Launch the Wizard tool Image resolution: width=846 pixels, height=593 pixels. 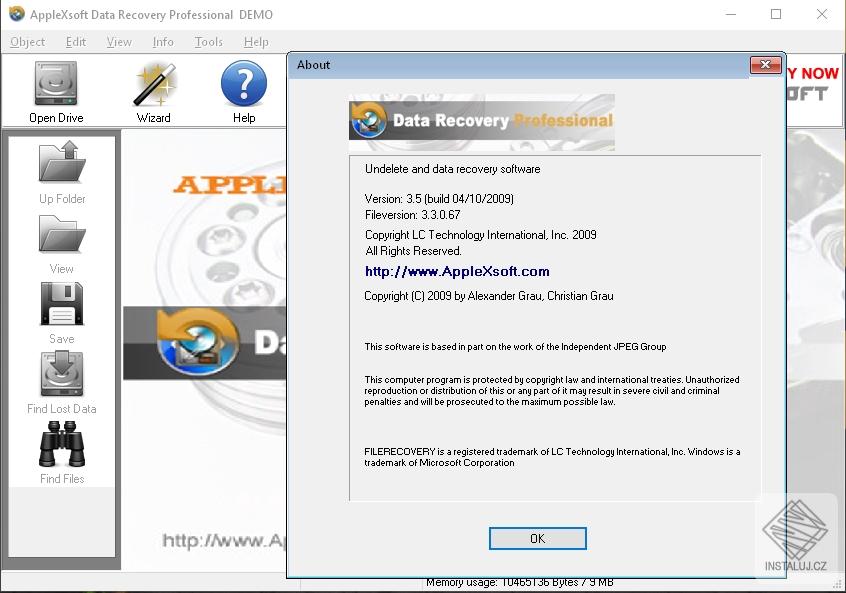coord(154,92)
